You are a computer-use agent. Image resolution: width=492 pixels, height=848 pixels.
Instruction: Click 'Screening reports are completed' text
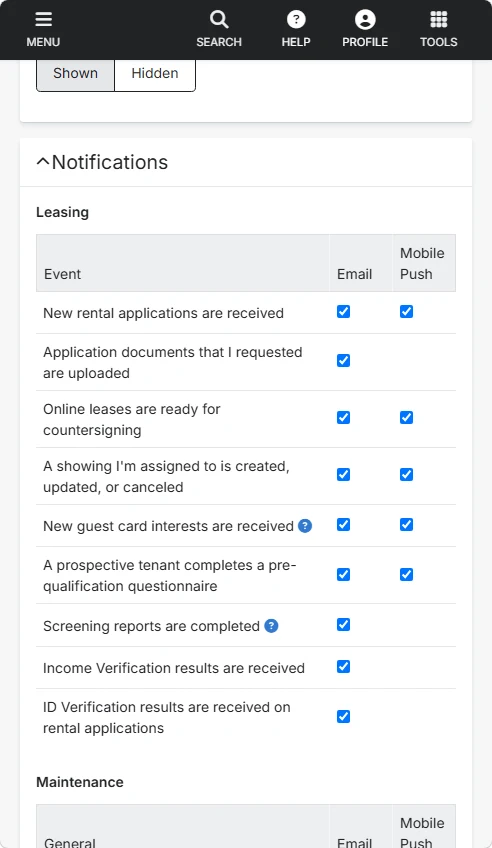pos(151,626)
